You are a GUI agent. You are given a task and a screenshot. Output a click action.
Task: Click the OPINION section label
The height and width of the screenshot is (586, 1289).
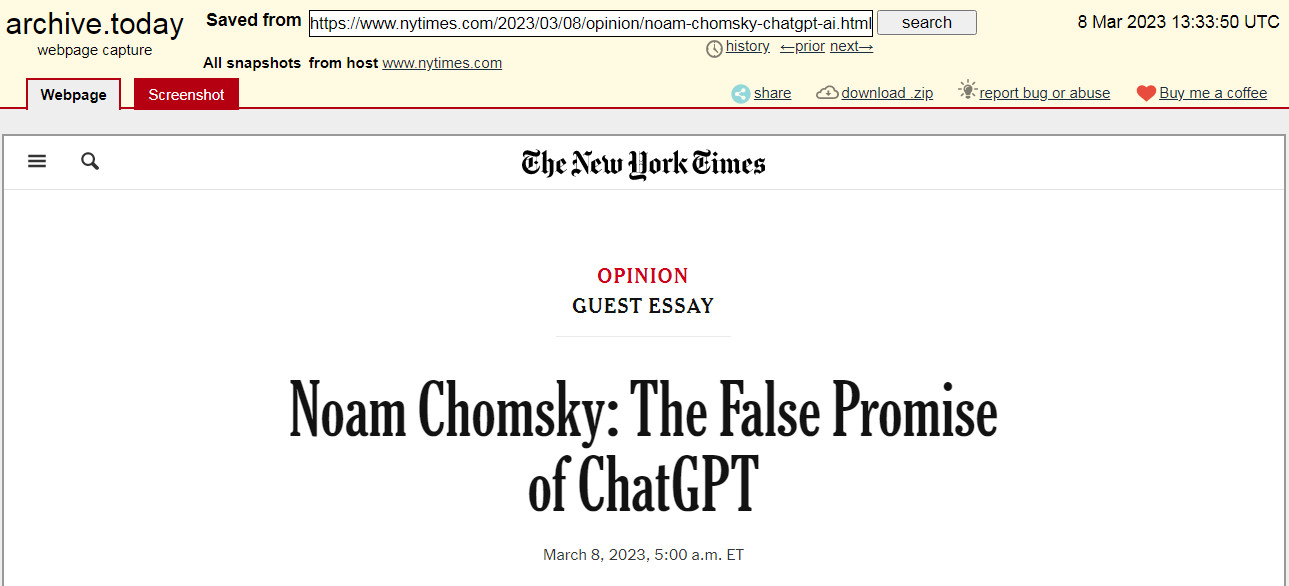(643, 276)
